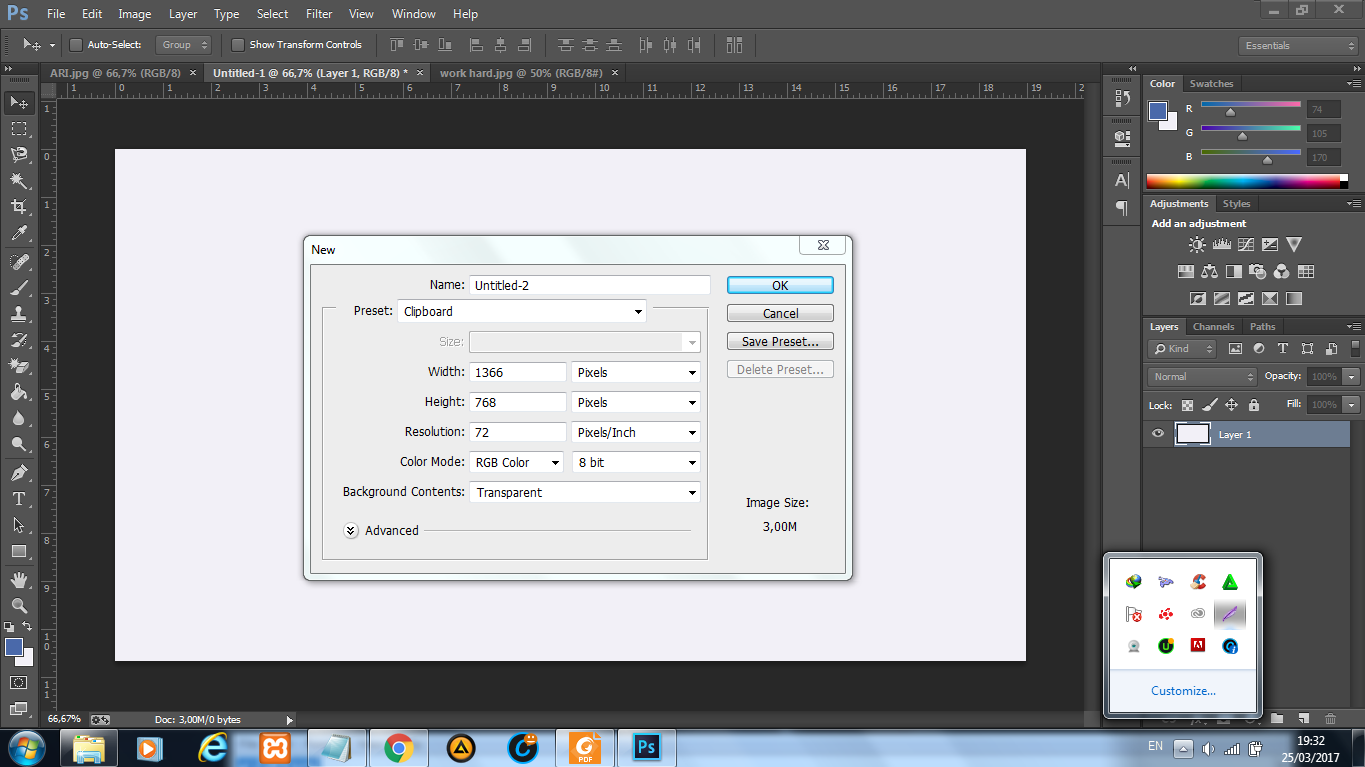Enable Show Transform Controls checkbox

point(238,45)
